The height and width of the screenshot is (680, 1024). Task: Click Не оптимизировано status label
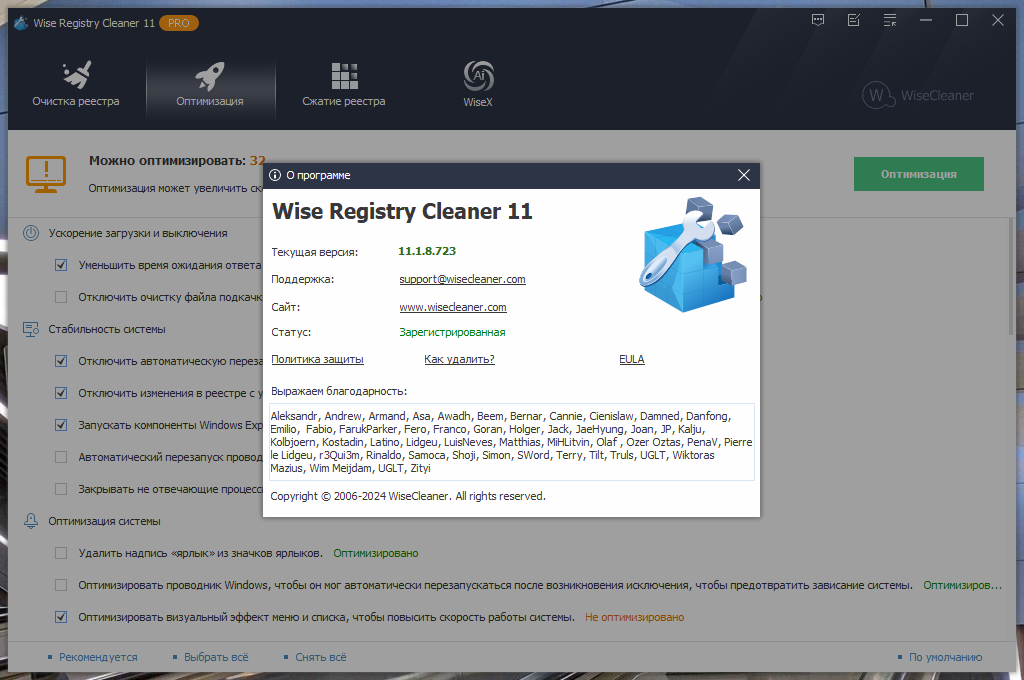coord(634,617)
